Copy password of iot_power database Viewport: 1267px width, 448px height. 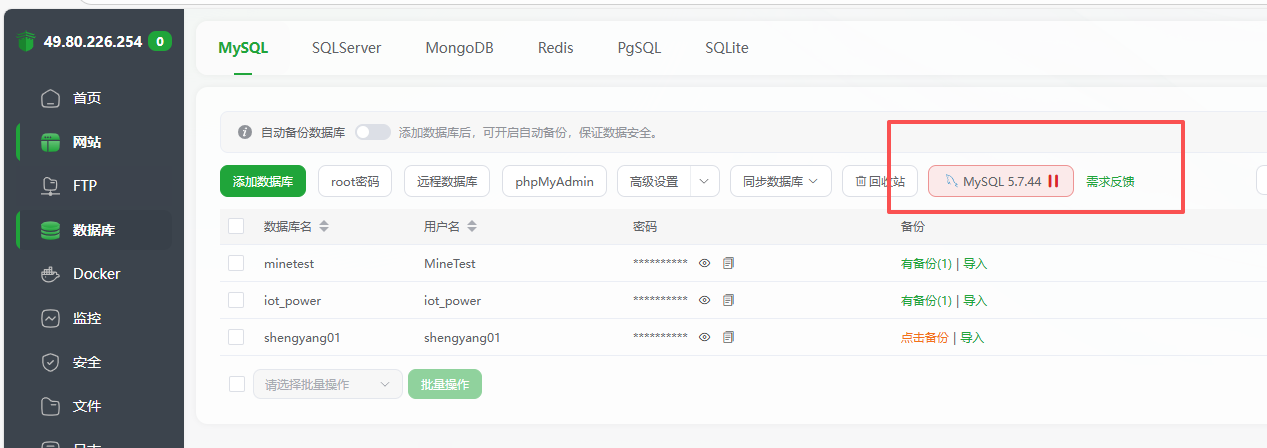click(x=728, y=300)
